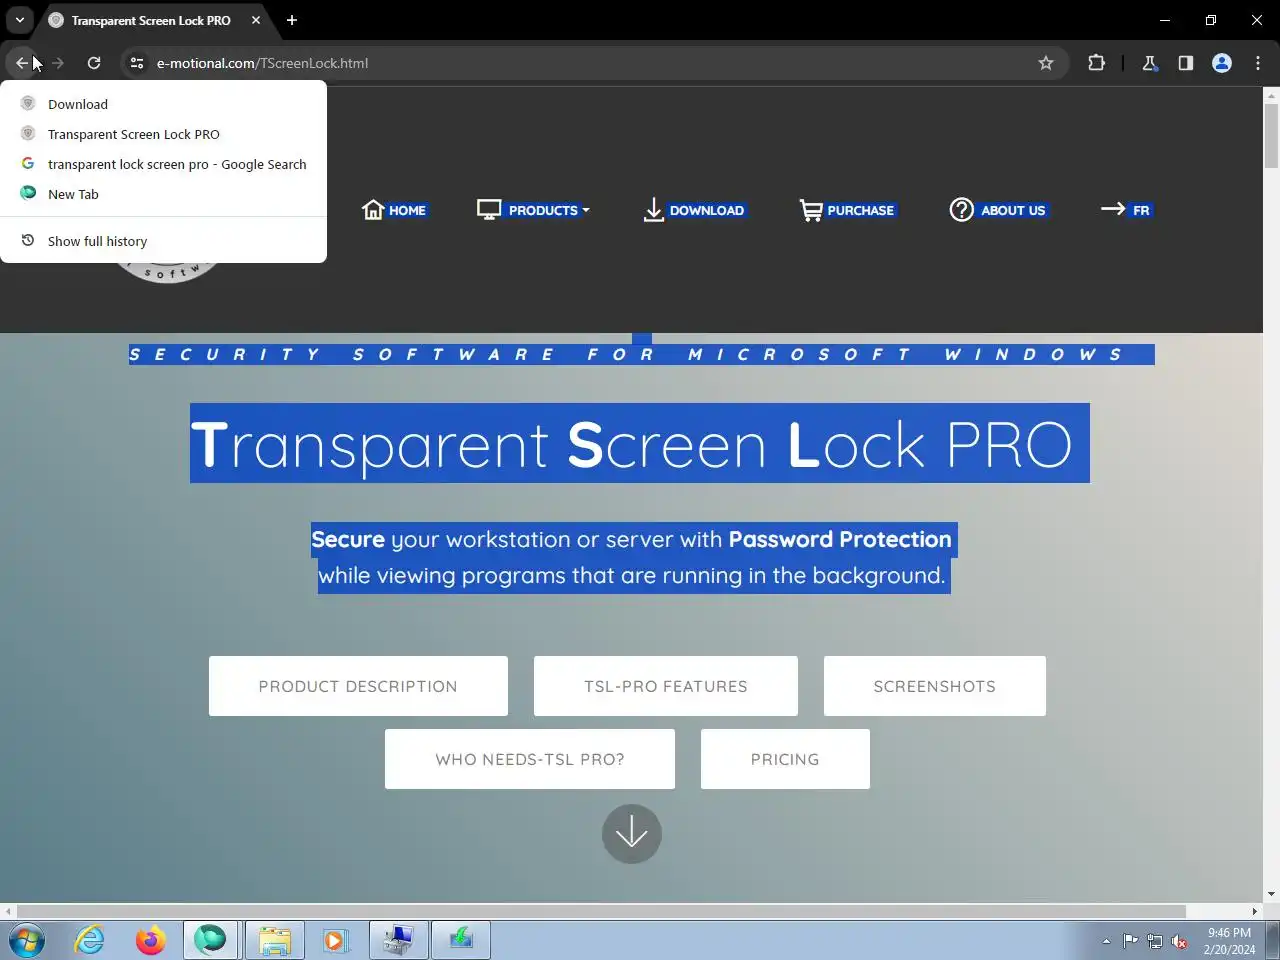Click the round down-arrow scroll button

632,834
